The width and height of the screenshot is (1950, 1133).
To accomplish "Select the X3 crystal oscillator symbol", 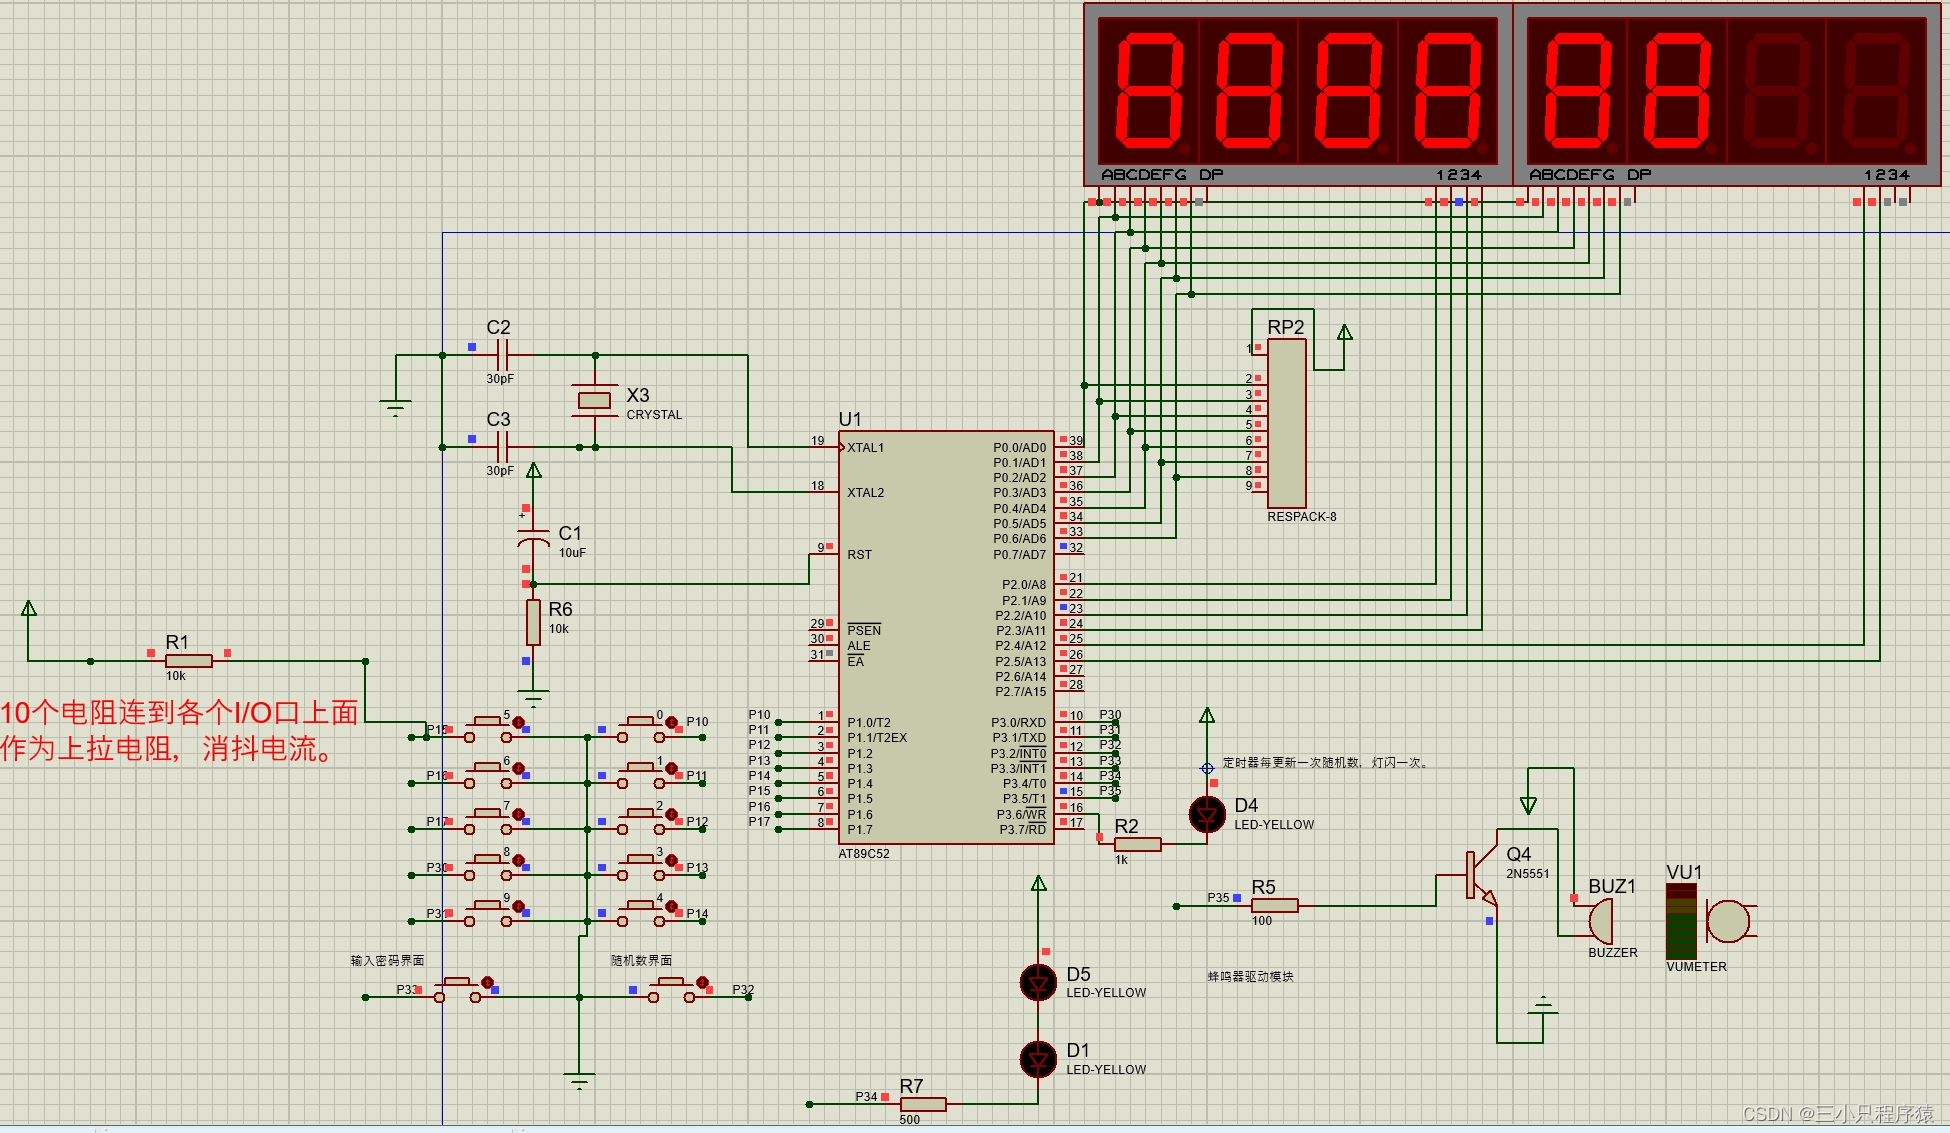I will click(594, 400).
